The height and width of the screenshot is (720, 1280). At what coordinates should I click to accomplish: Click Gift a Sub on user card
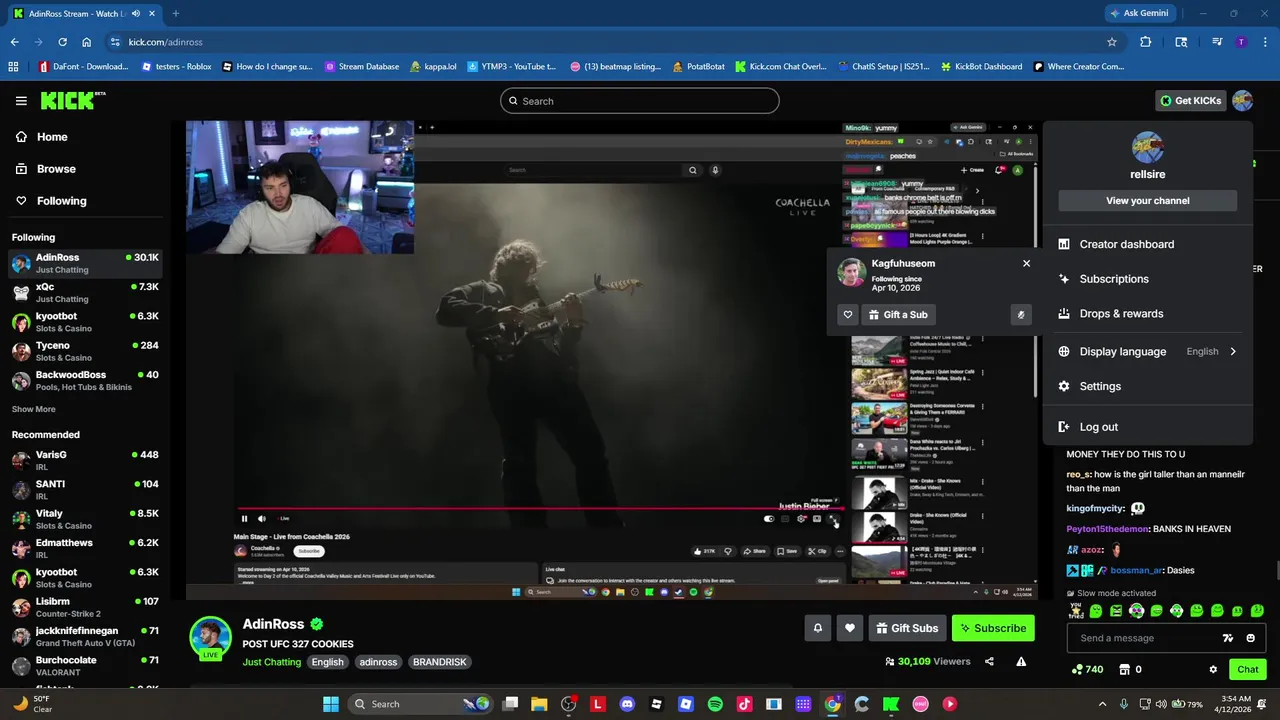pos(898,315)
